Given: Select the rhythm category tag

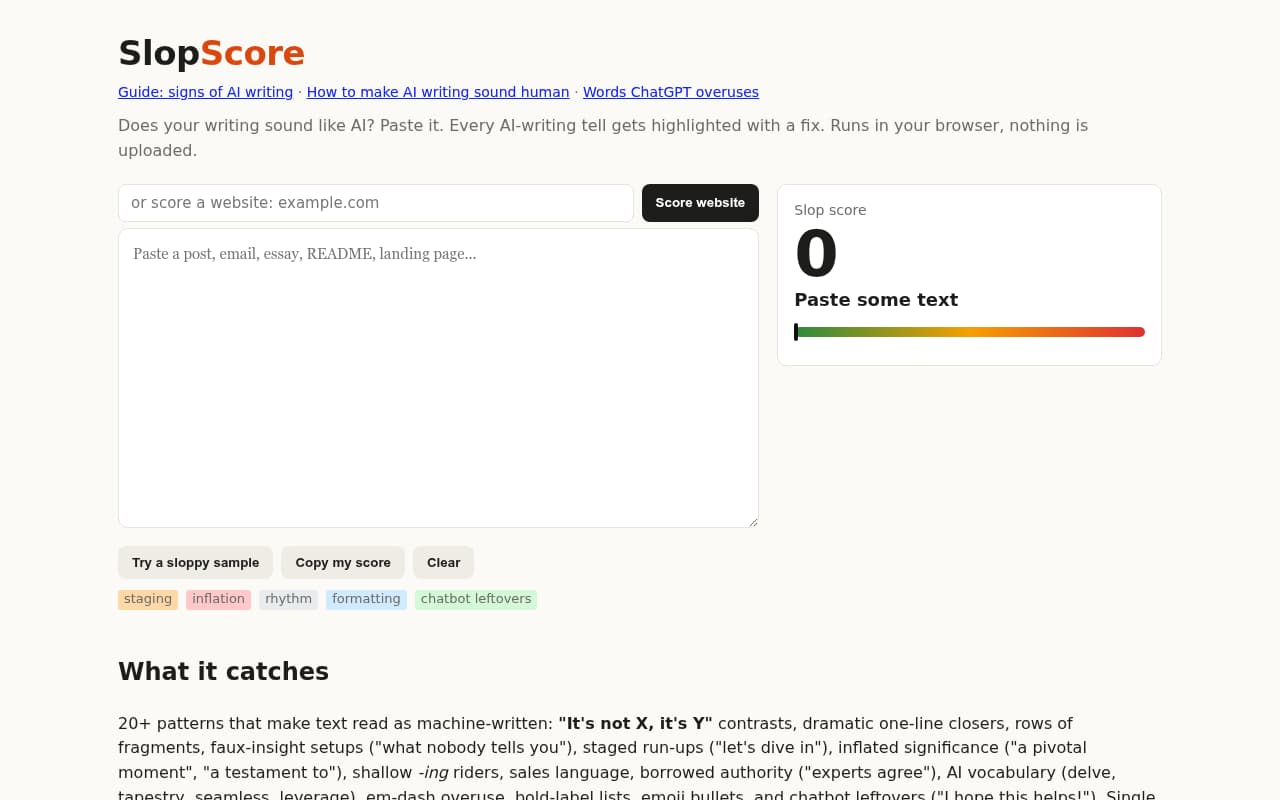Looking at the screenshot, I should (x=288, y=599).
